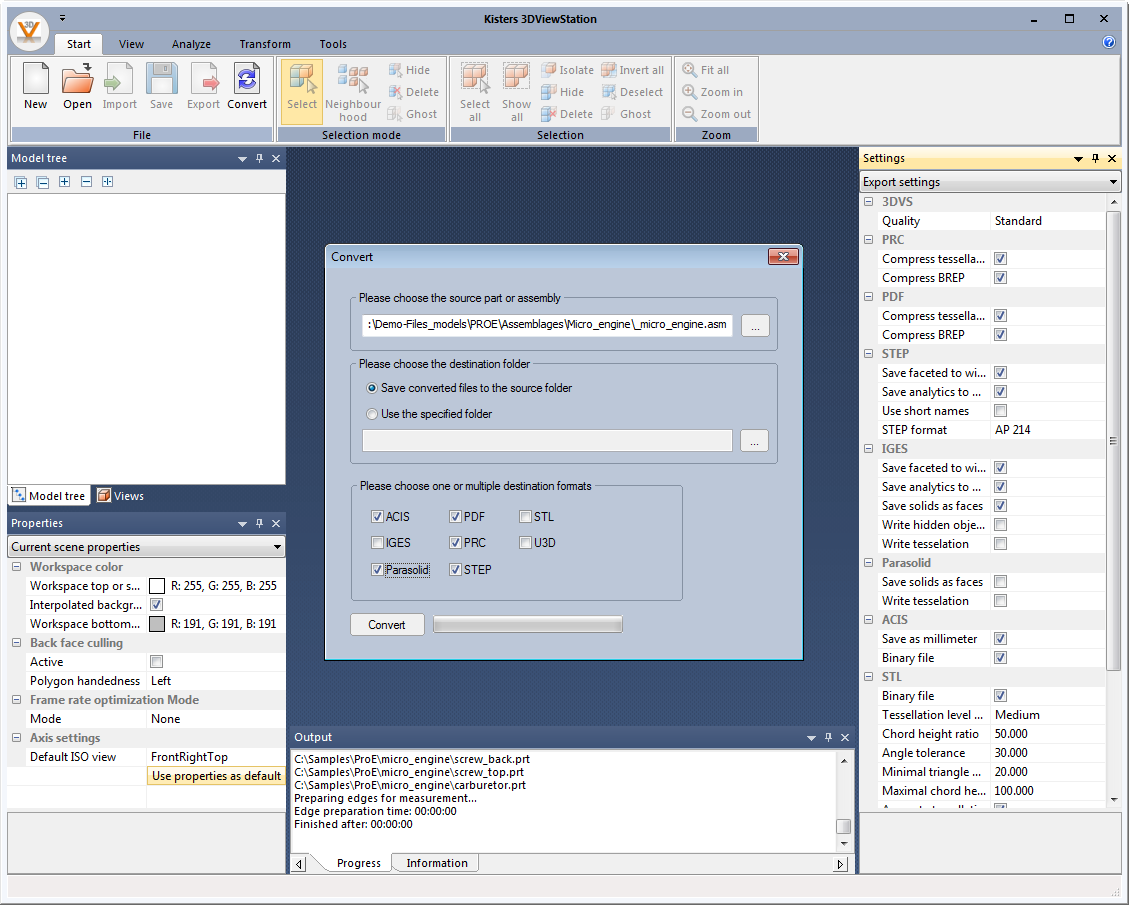Open the Export settings dropdown
The width and height of the screenshot is (1129, 905).
[990, 182]
